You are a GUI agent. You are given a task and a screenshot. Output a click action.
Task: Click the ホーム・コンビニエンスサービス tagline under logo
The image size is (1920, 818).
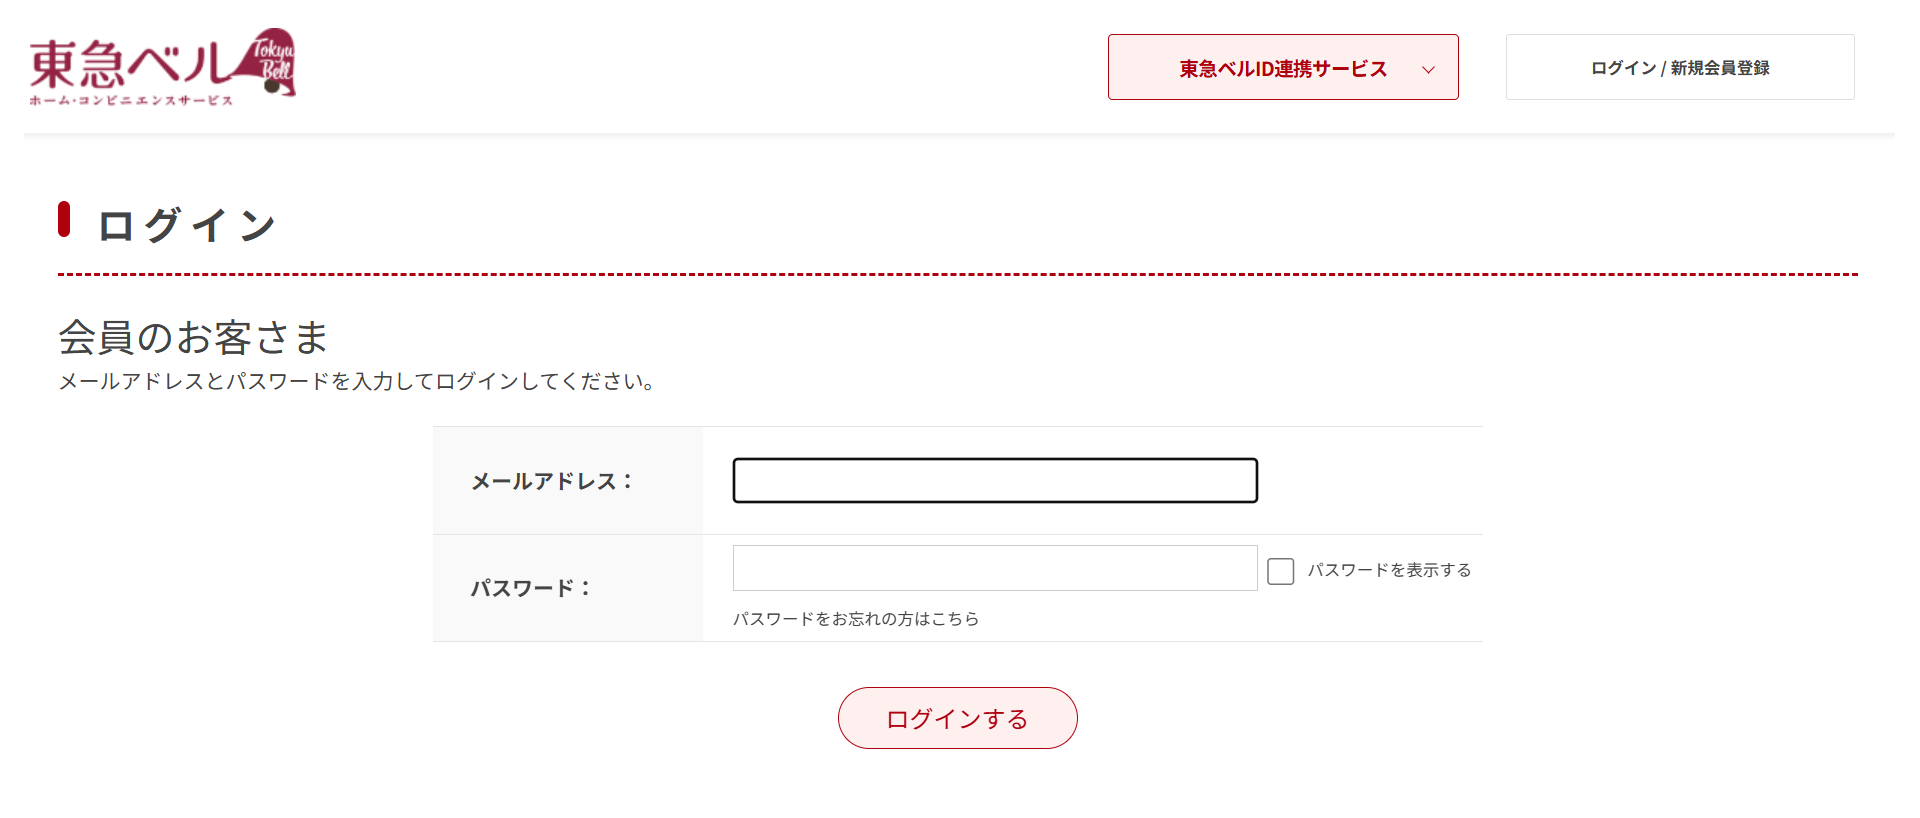point(131,100)
